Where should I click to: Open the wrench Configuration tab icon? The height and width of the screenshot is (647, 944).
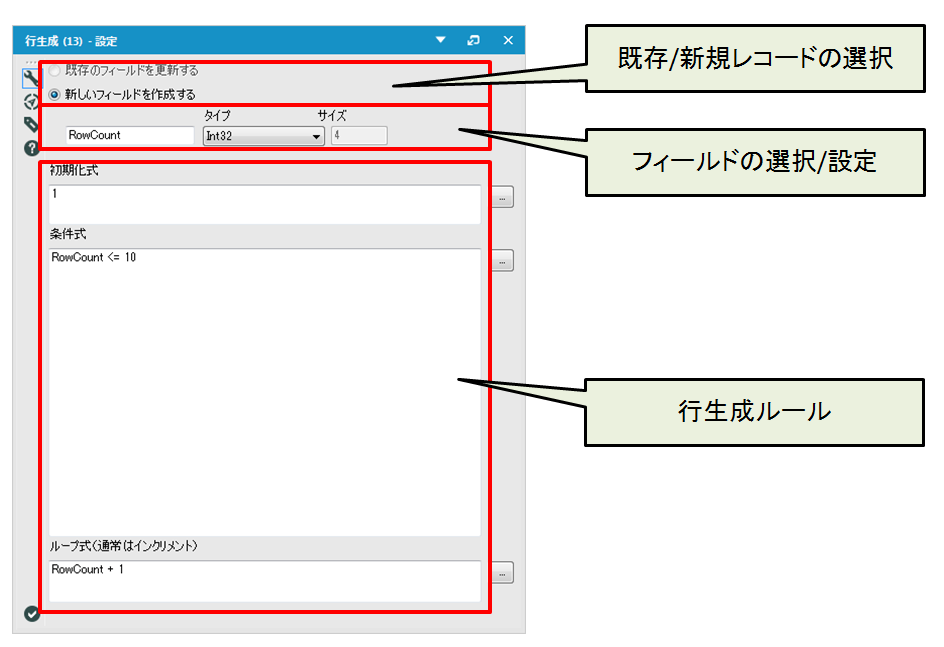(31, 78)
